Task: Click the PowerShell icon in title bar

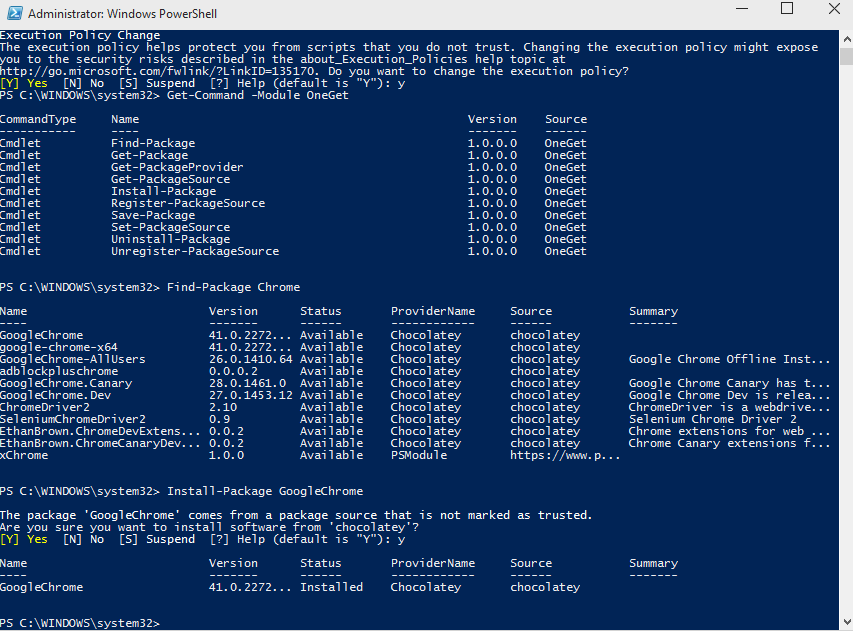Action: [x=15, y=13]
